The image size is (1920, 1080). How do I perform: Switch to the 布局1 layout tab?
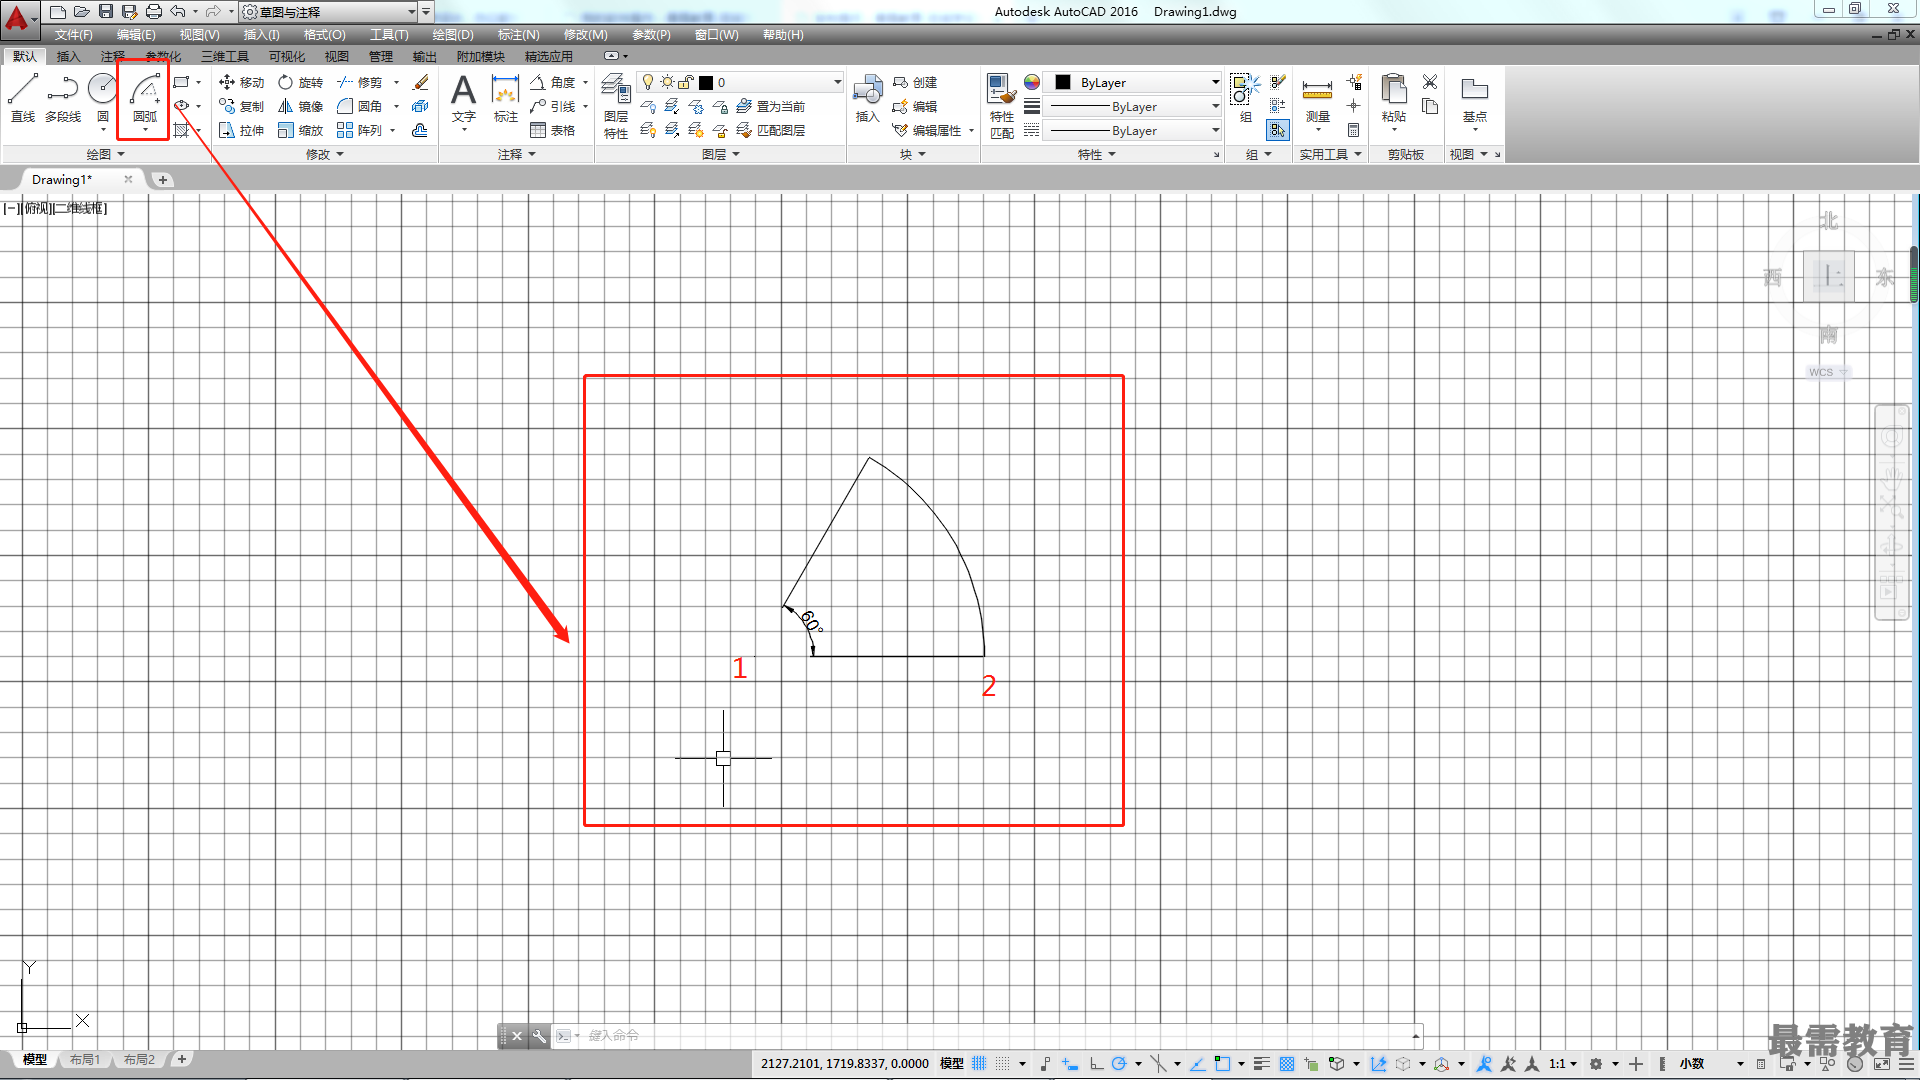[85, 1059]
